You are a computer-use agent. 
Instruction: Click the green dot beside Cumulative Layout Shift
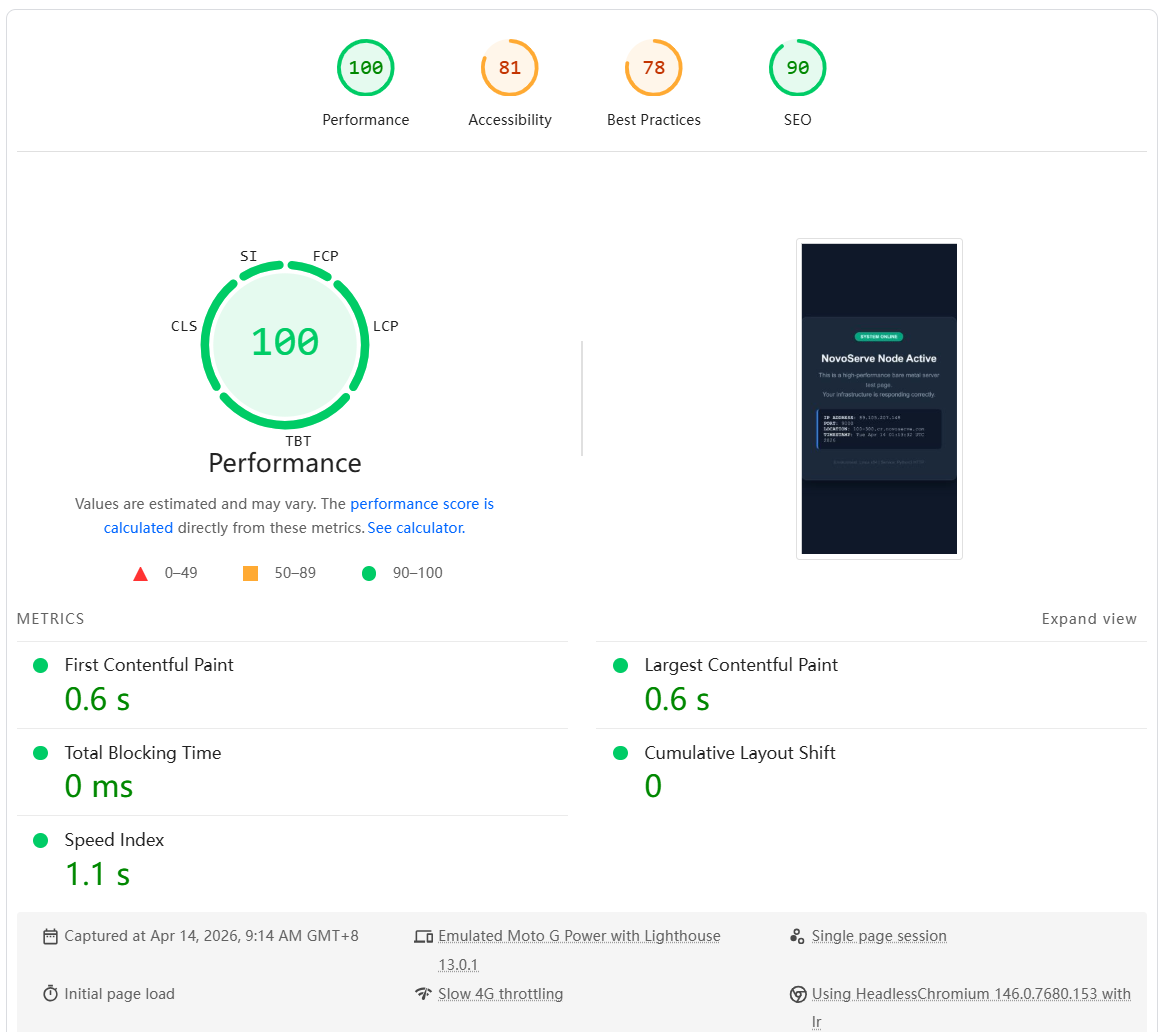[620, 753]
